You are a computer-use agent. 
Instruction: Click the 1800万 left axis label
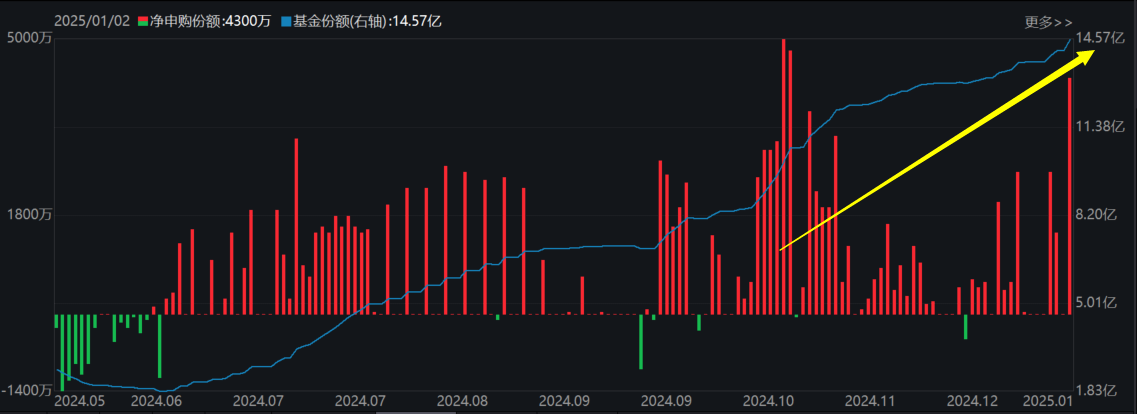[27, 214]
